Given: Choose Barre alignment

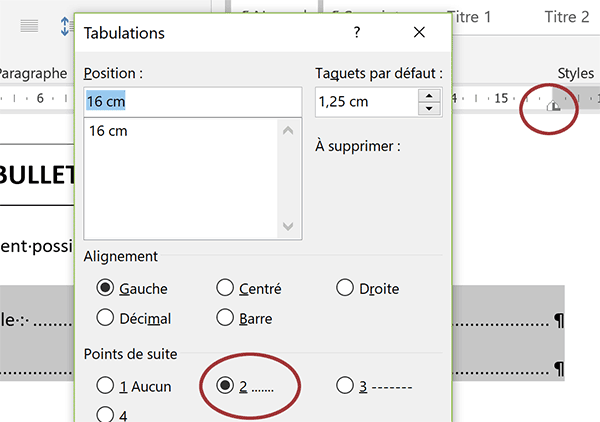Looking at the screenshot, I should tap(225, 318).
